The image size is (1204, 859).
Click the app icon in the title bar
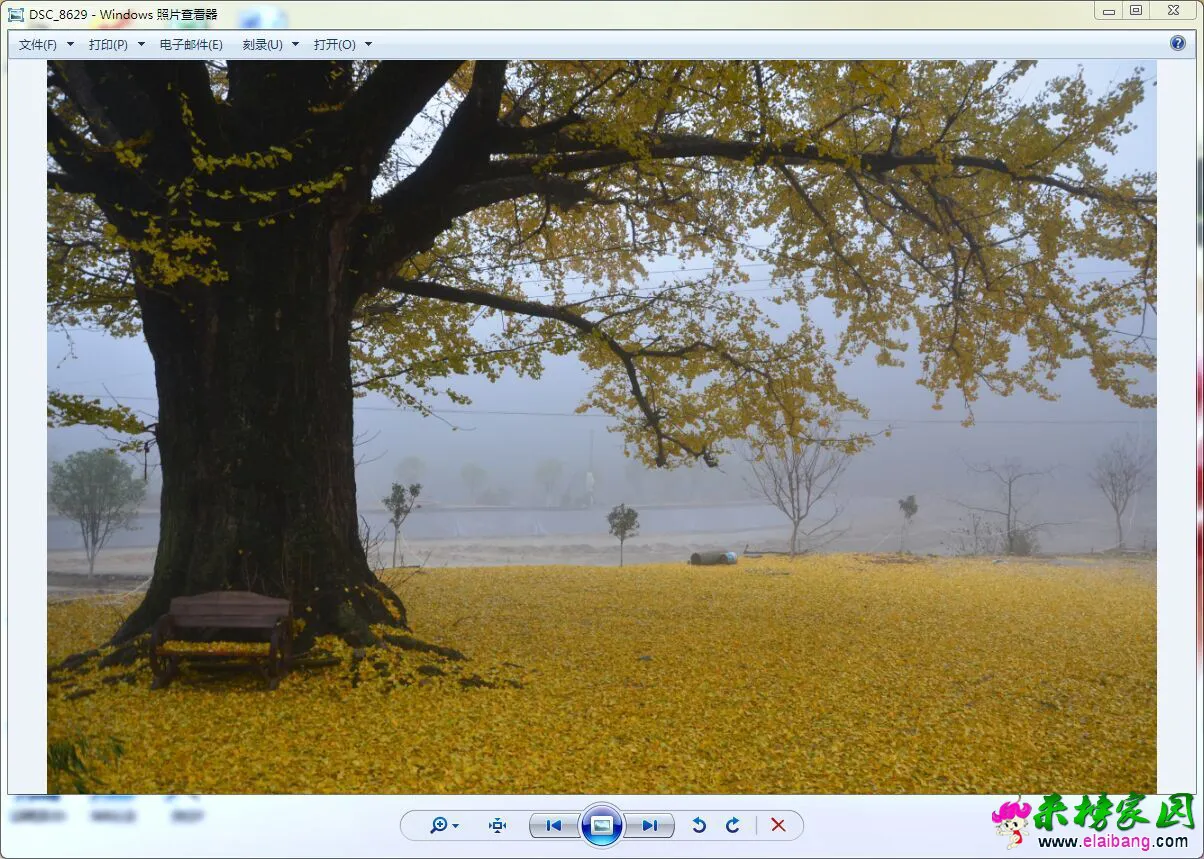(x=16, y=15)
